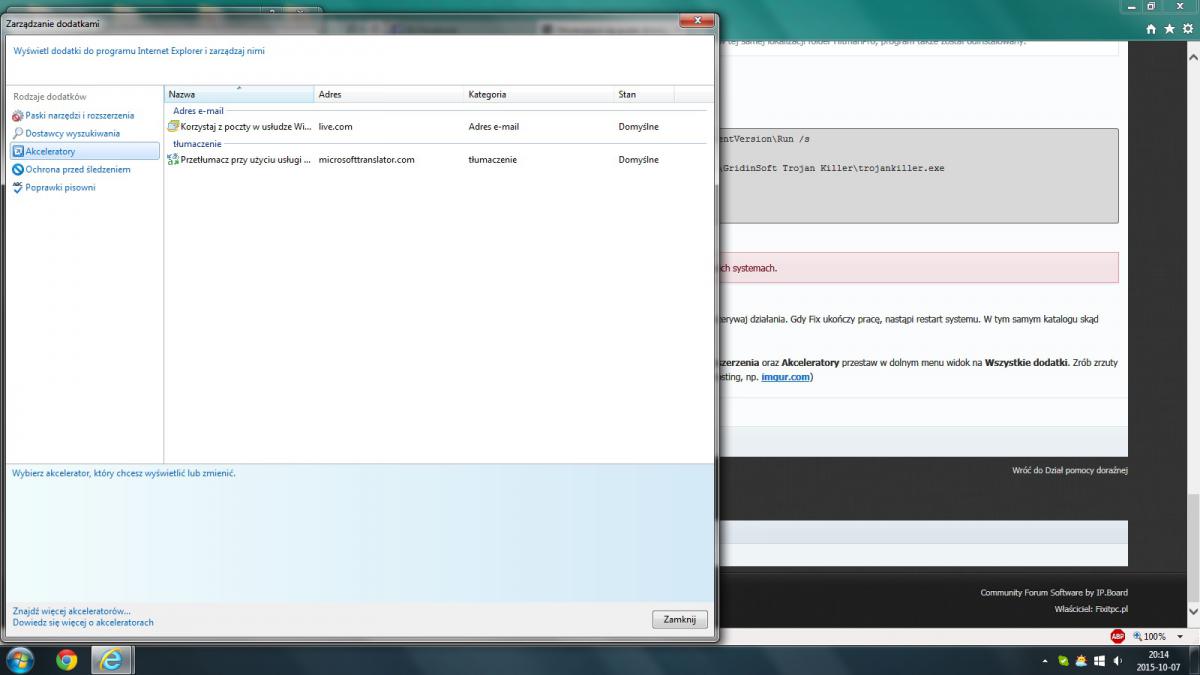Open the volume speaker tray icon

pos(1117,661)
